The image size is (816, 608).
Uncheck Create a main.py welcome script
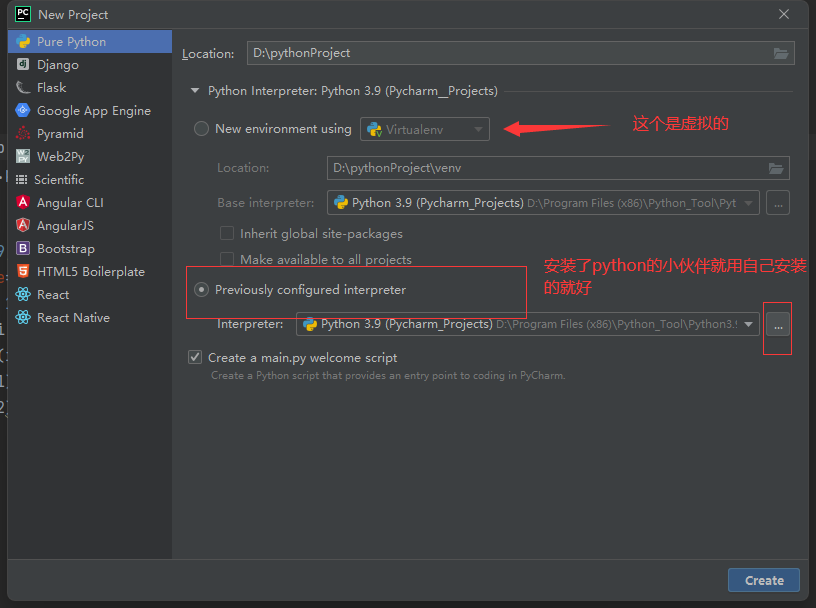(195, 357)
